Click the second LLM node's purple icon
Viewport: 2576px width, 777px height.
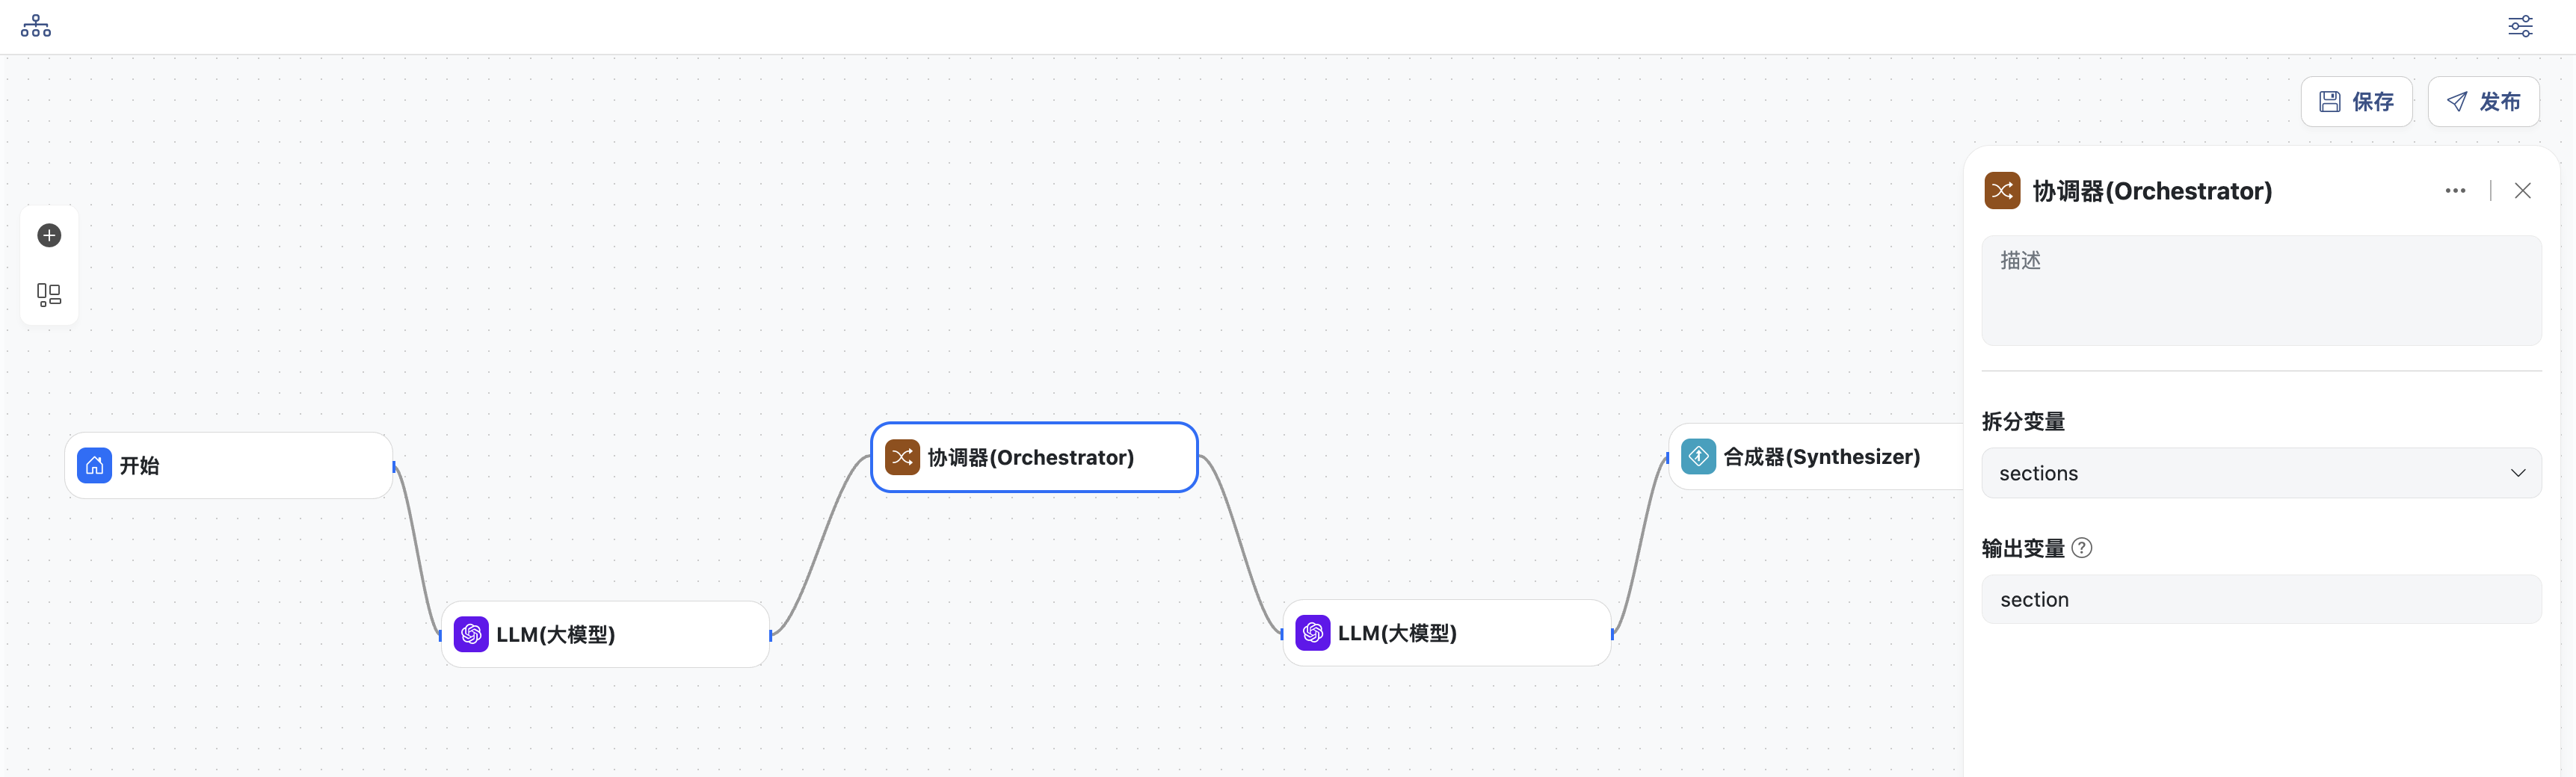pos(1312,632)
